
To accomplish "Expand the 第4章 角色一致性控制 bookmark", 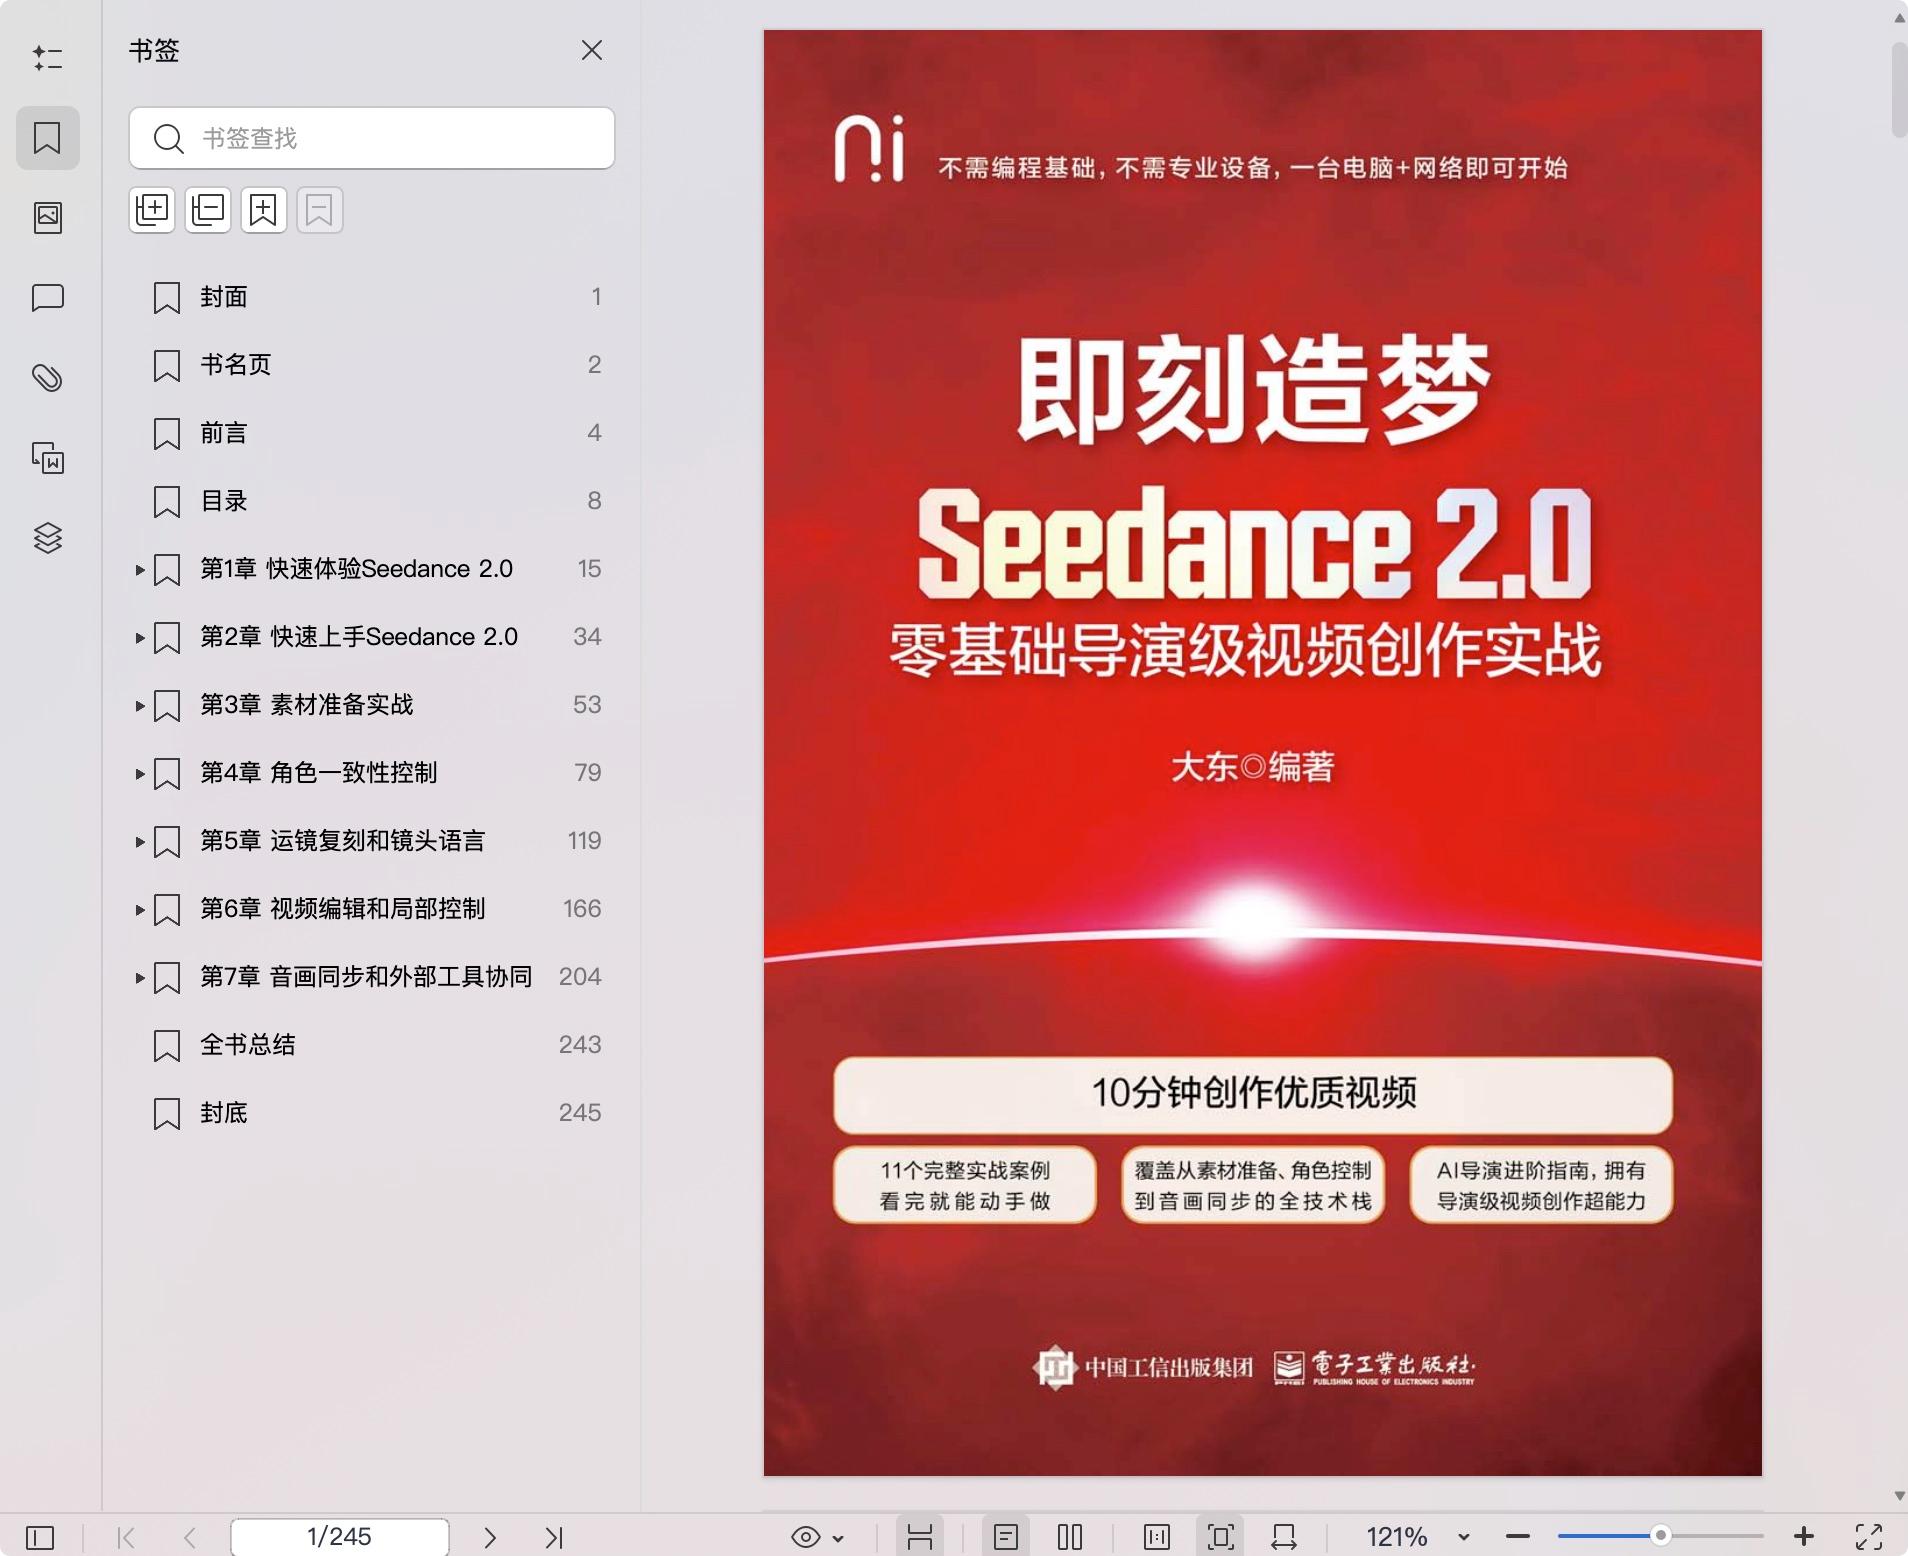I will [x=140, y=774].
